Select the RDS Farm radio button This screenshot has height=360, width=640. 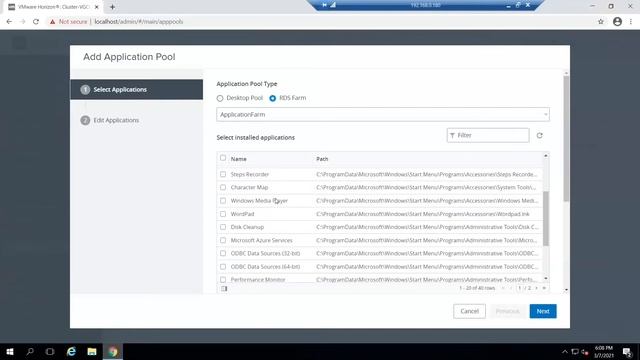pos(273,98)
